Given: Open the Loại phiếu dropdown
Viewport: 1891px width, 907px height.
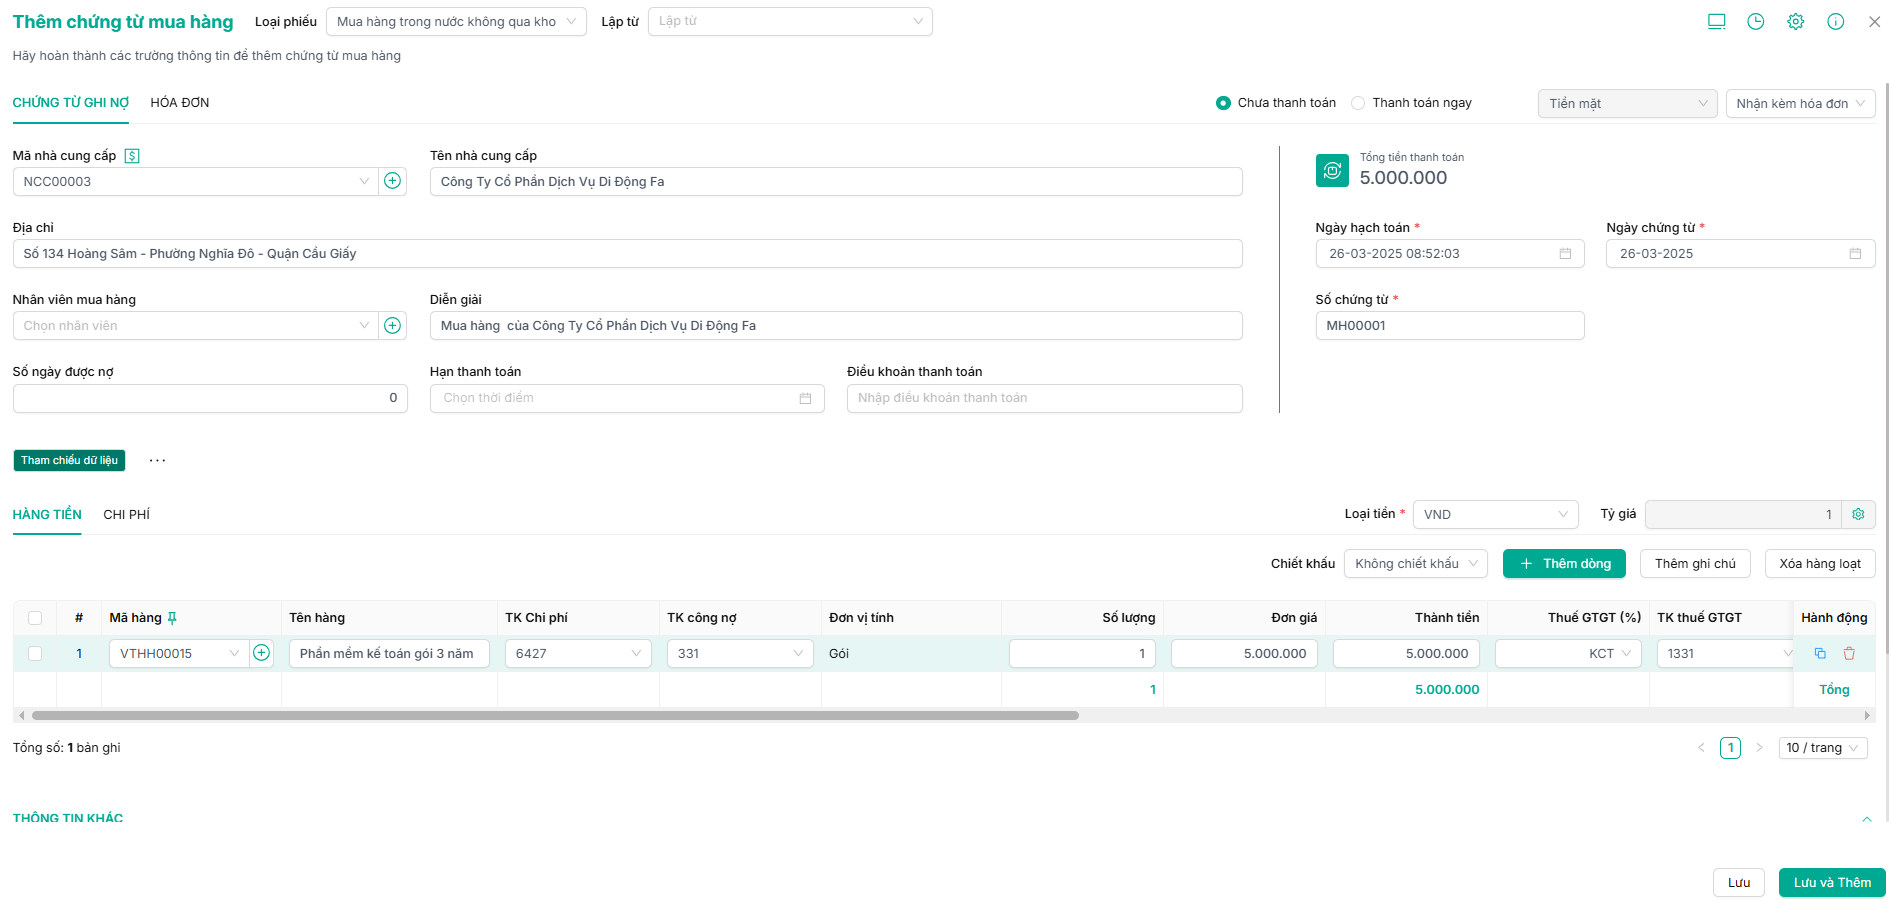Looking at the screenshot, I should [456, 22].
